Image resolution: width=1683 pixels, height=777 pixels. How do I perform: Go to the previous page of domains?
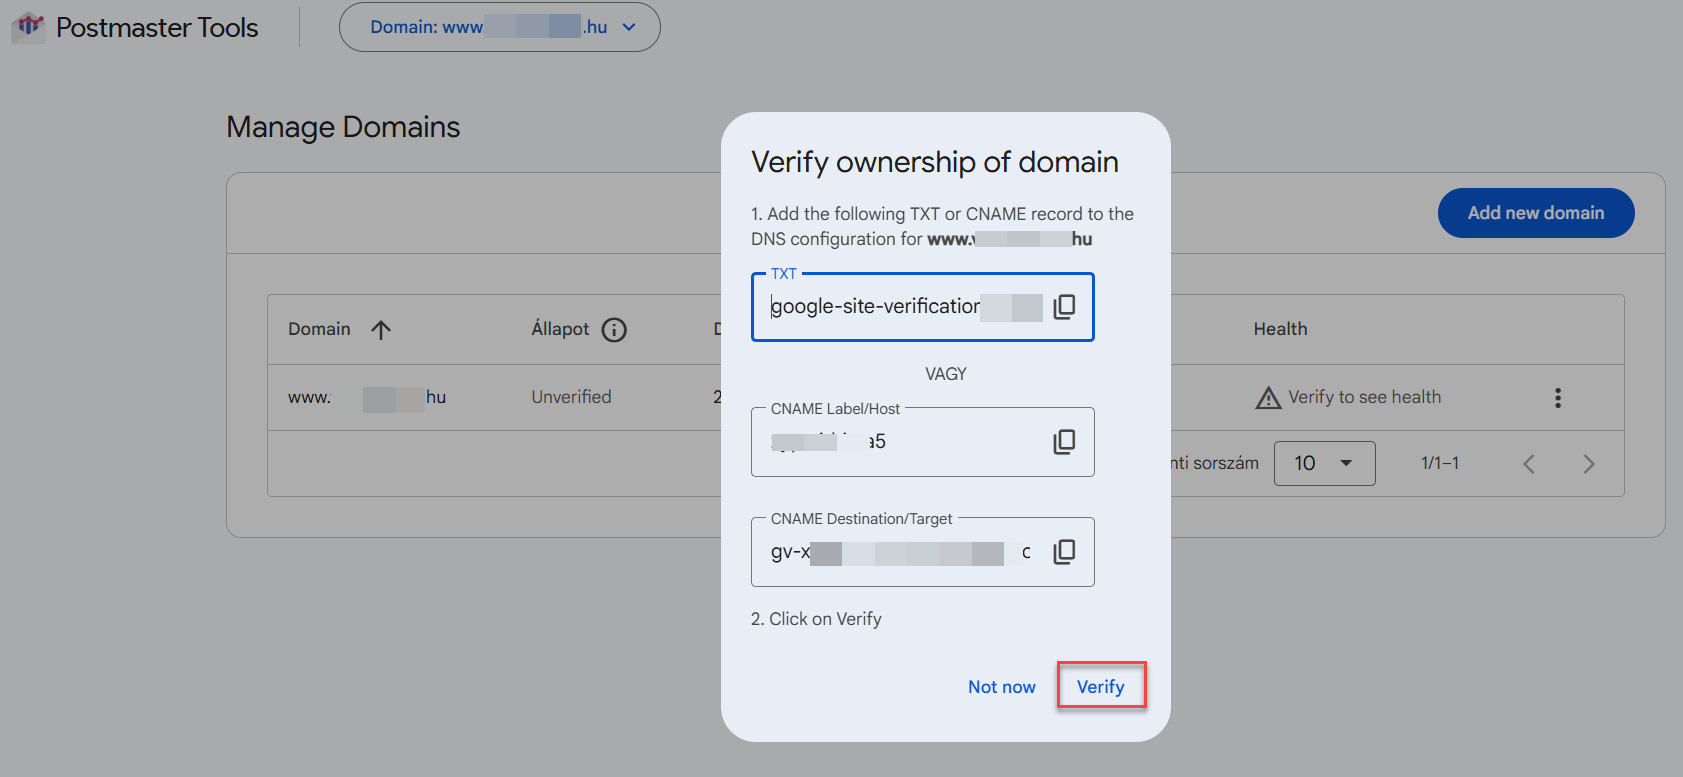coord(1529,464)
